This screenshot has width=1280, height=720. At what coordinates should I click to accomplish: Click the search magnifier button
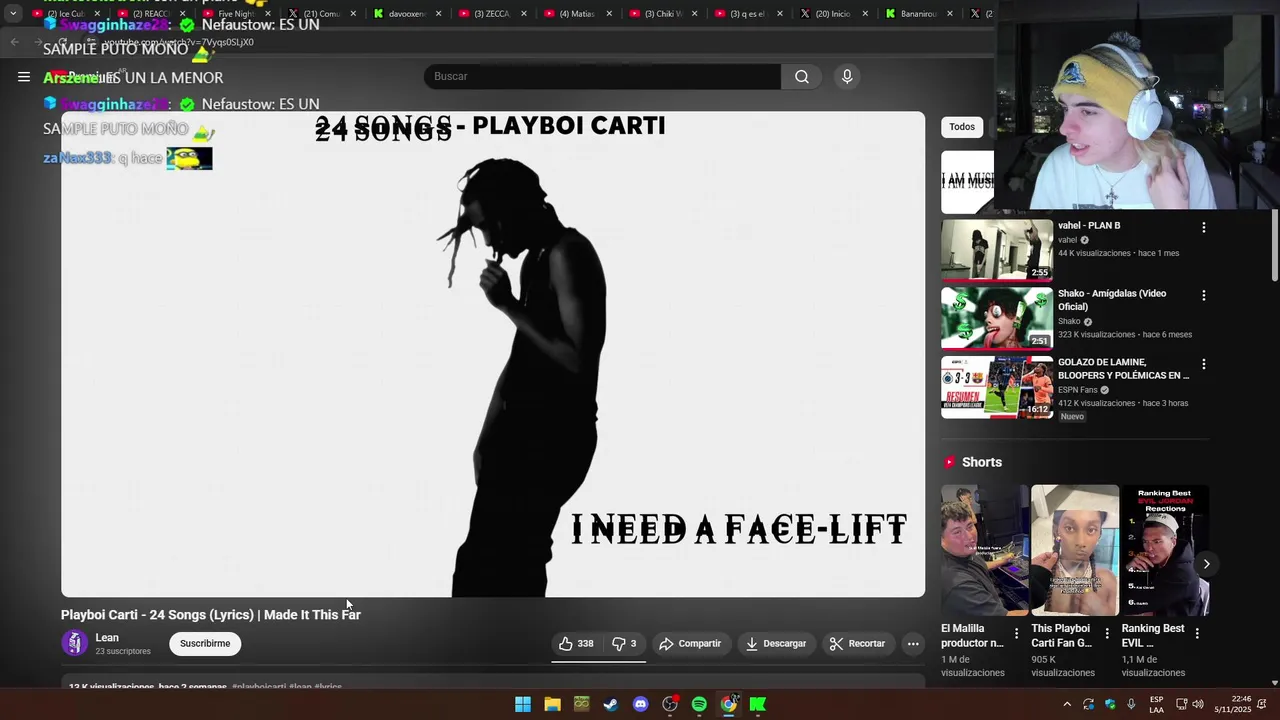802,77
